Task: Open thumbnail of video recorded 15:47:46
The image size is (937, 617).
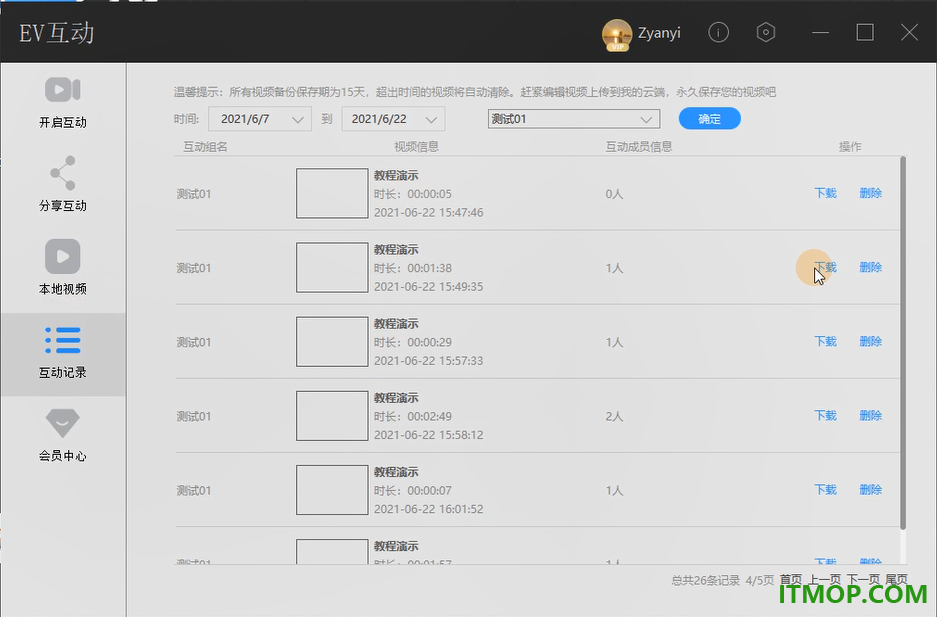Action: coord(332,193)
